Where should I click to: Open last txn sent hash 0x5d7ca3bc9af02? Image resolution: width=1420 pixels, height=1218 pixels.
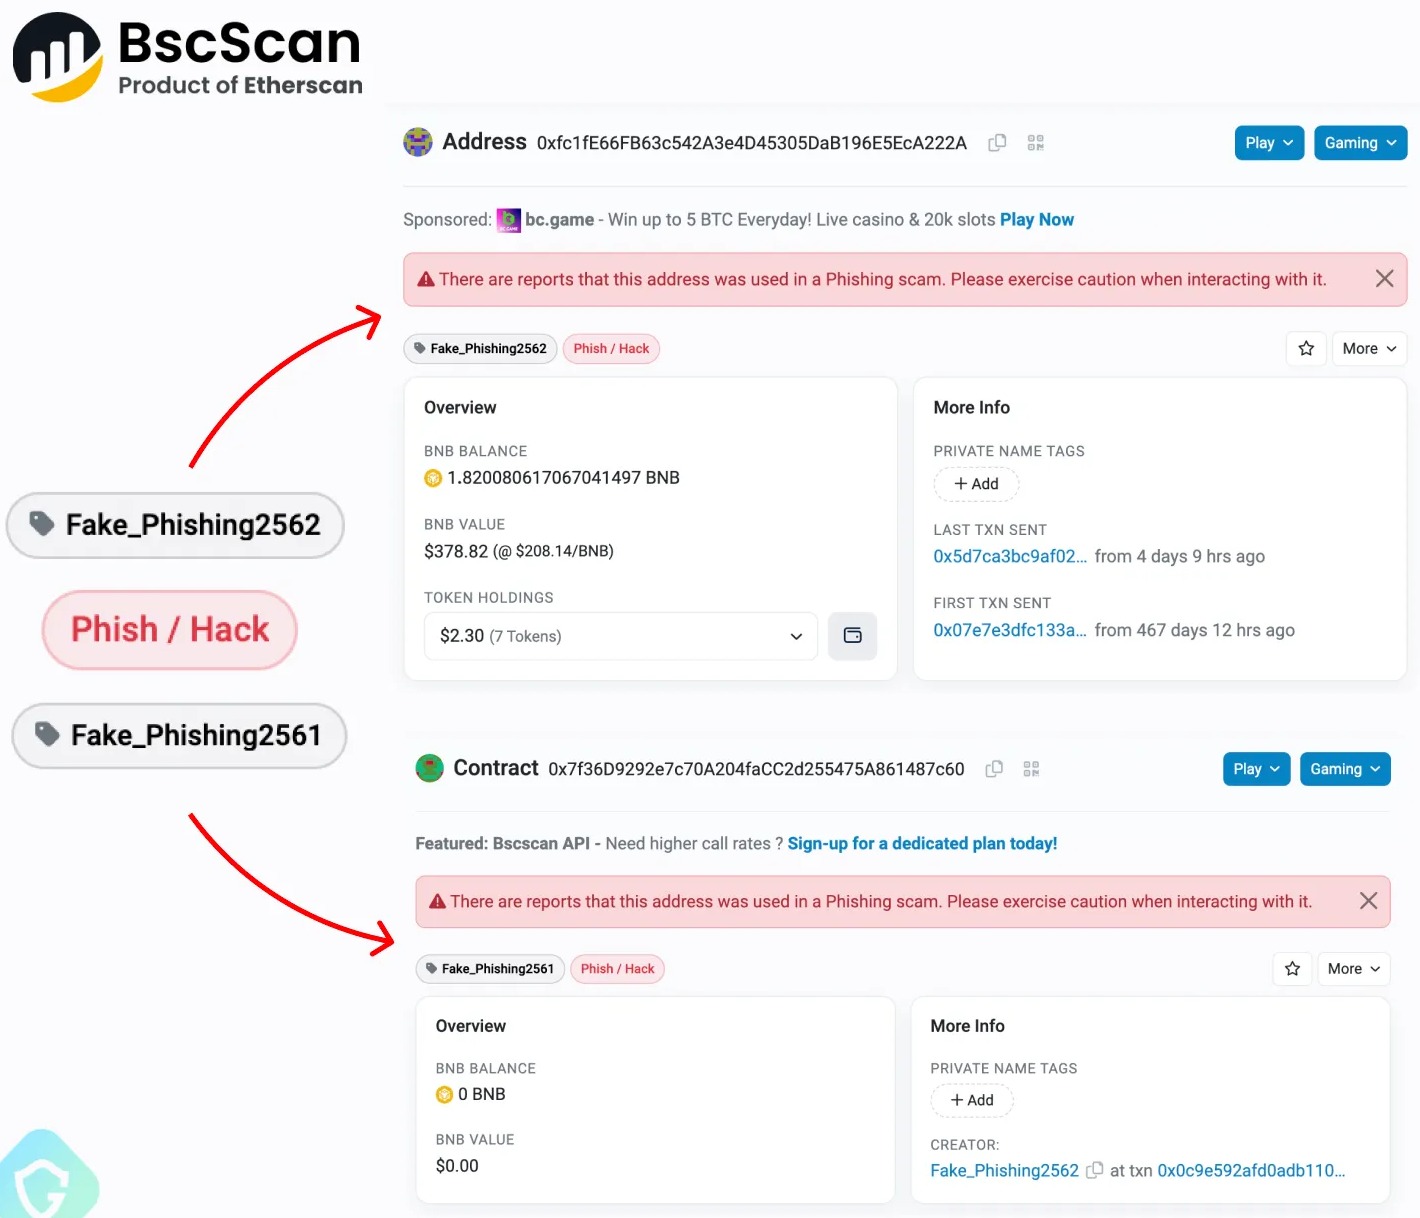point(1009,557)
